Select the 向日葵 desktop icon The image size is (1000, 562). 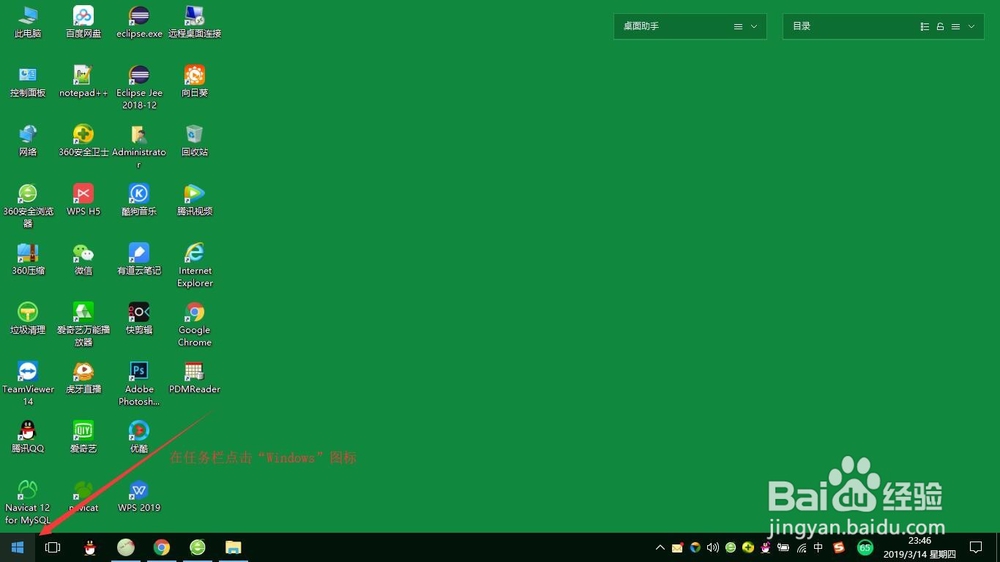pos(195,81)
